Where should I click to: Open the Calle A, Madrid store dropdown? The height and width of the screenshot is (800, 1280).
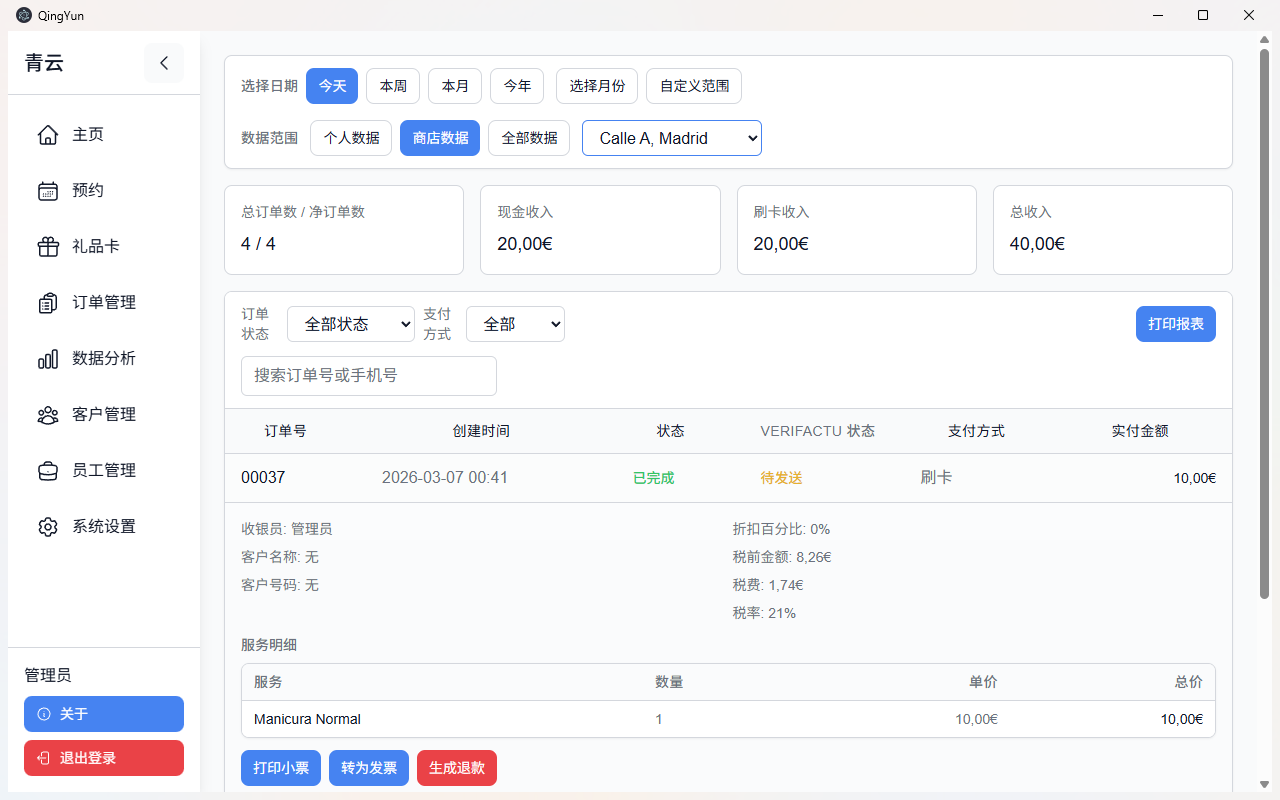pos(672,138)
